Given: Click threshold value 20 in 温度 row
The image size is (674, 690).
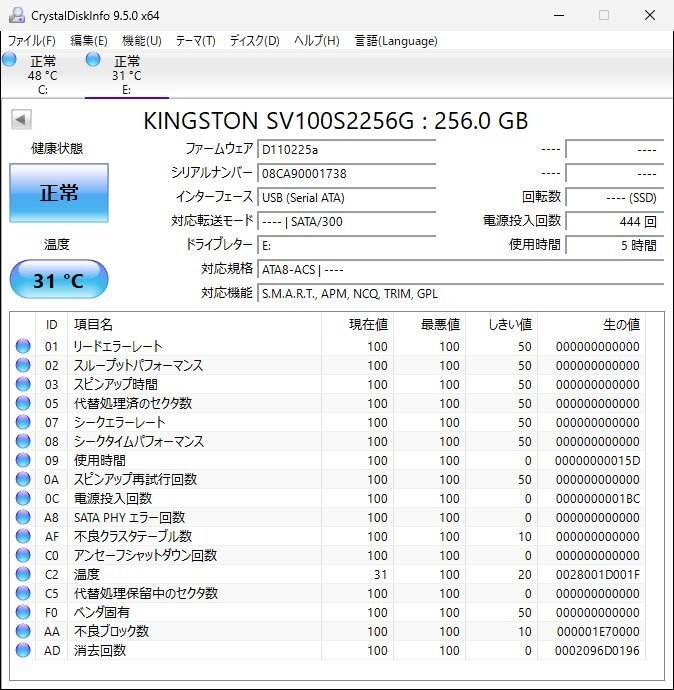Looking at the screenshot, I should coord(524,575).
